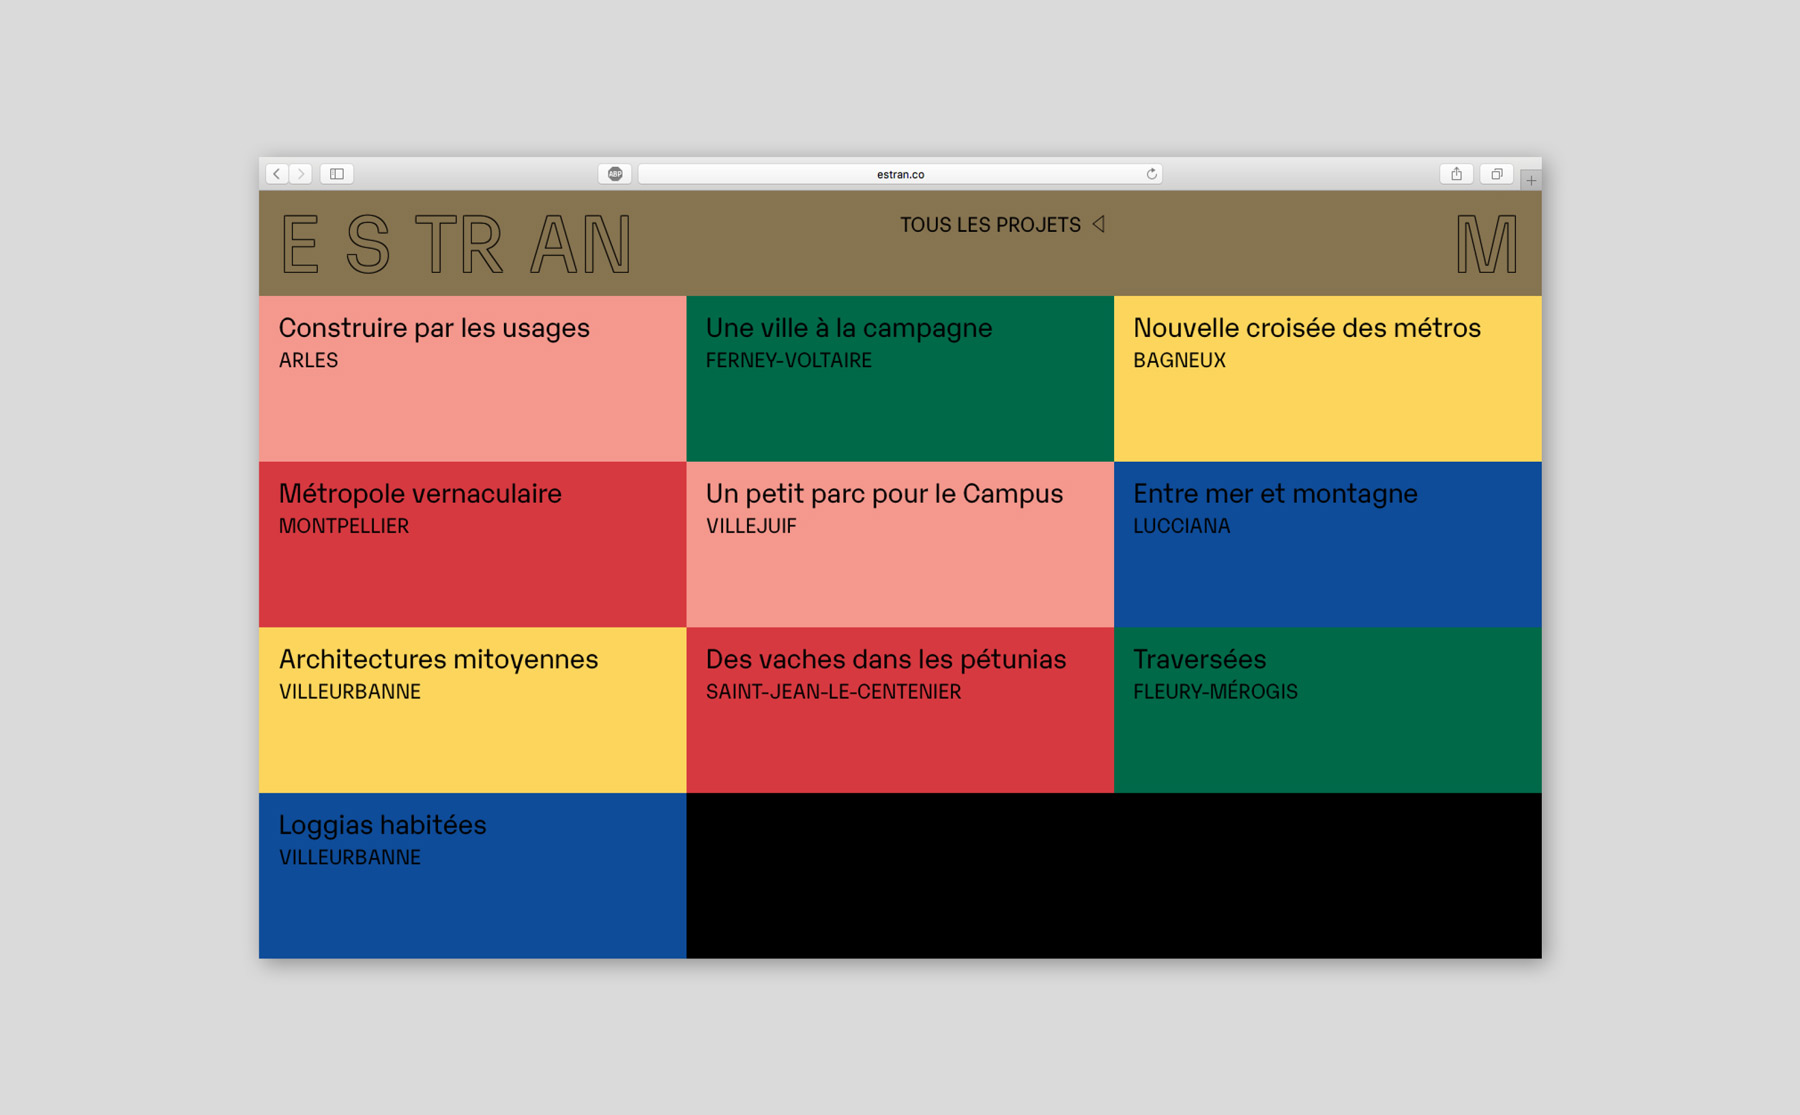Open the Loggias habitées project tile
This screenshot has width=1800, height=1115.
click(x=472, y=875)
